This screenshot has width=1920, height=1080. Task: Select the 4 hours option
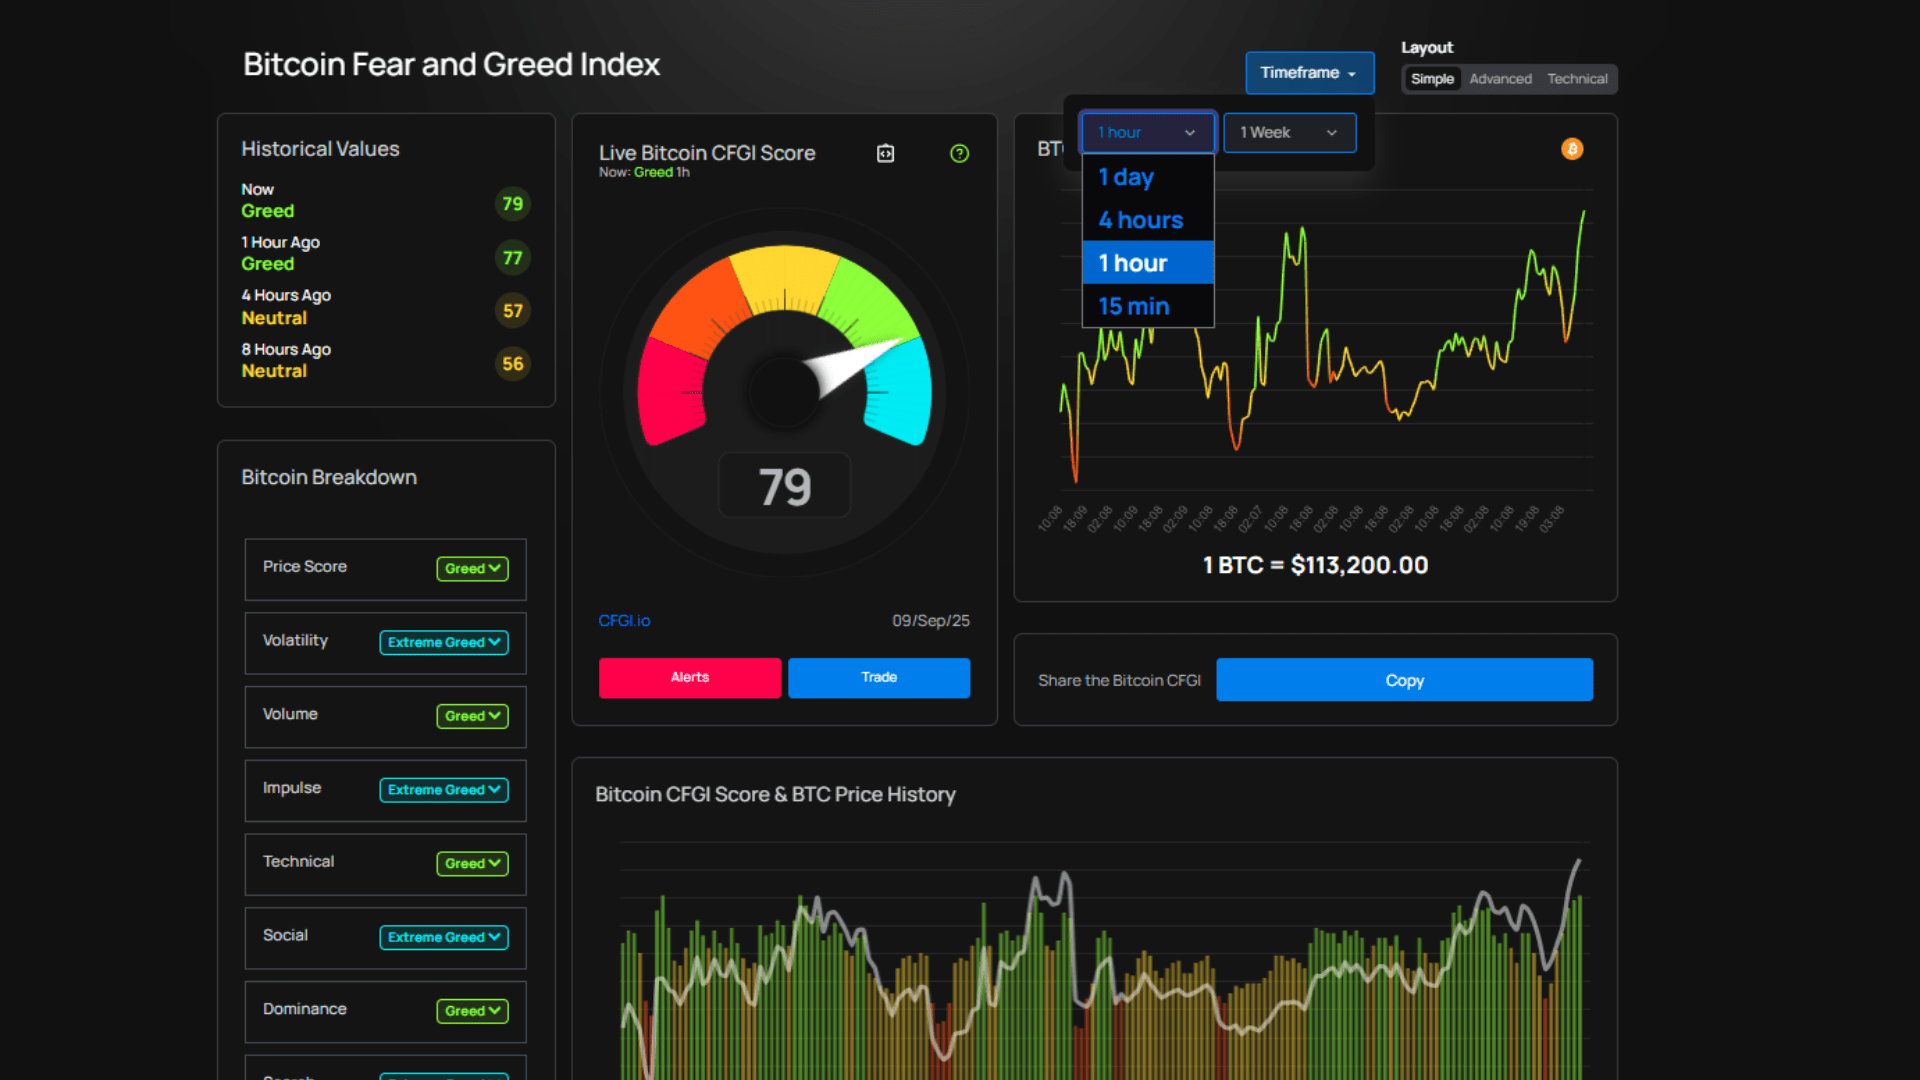coord(1141,220)
